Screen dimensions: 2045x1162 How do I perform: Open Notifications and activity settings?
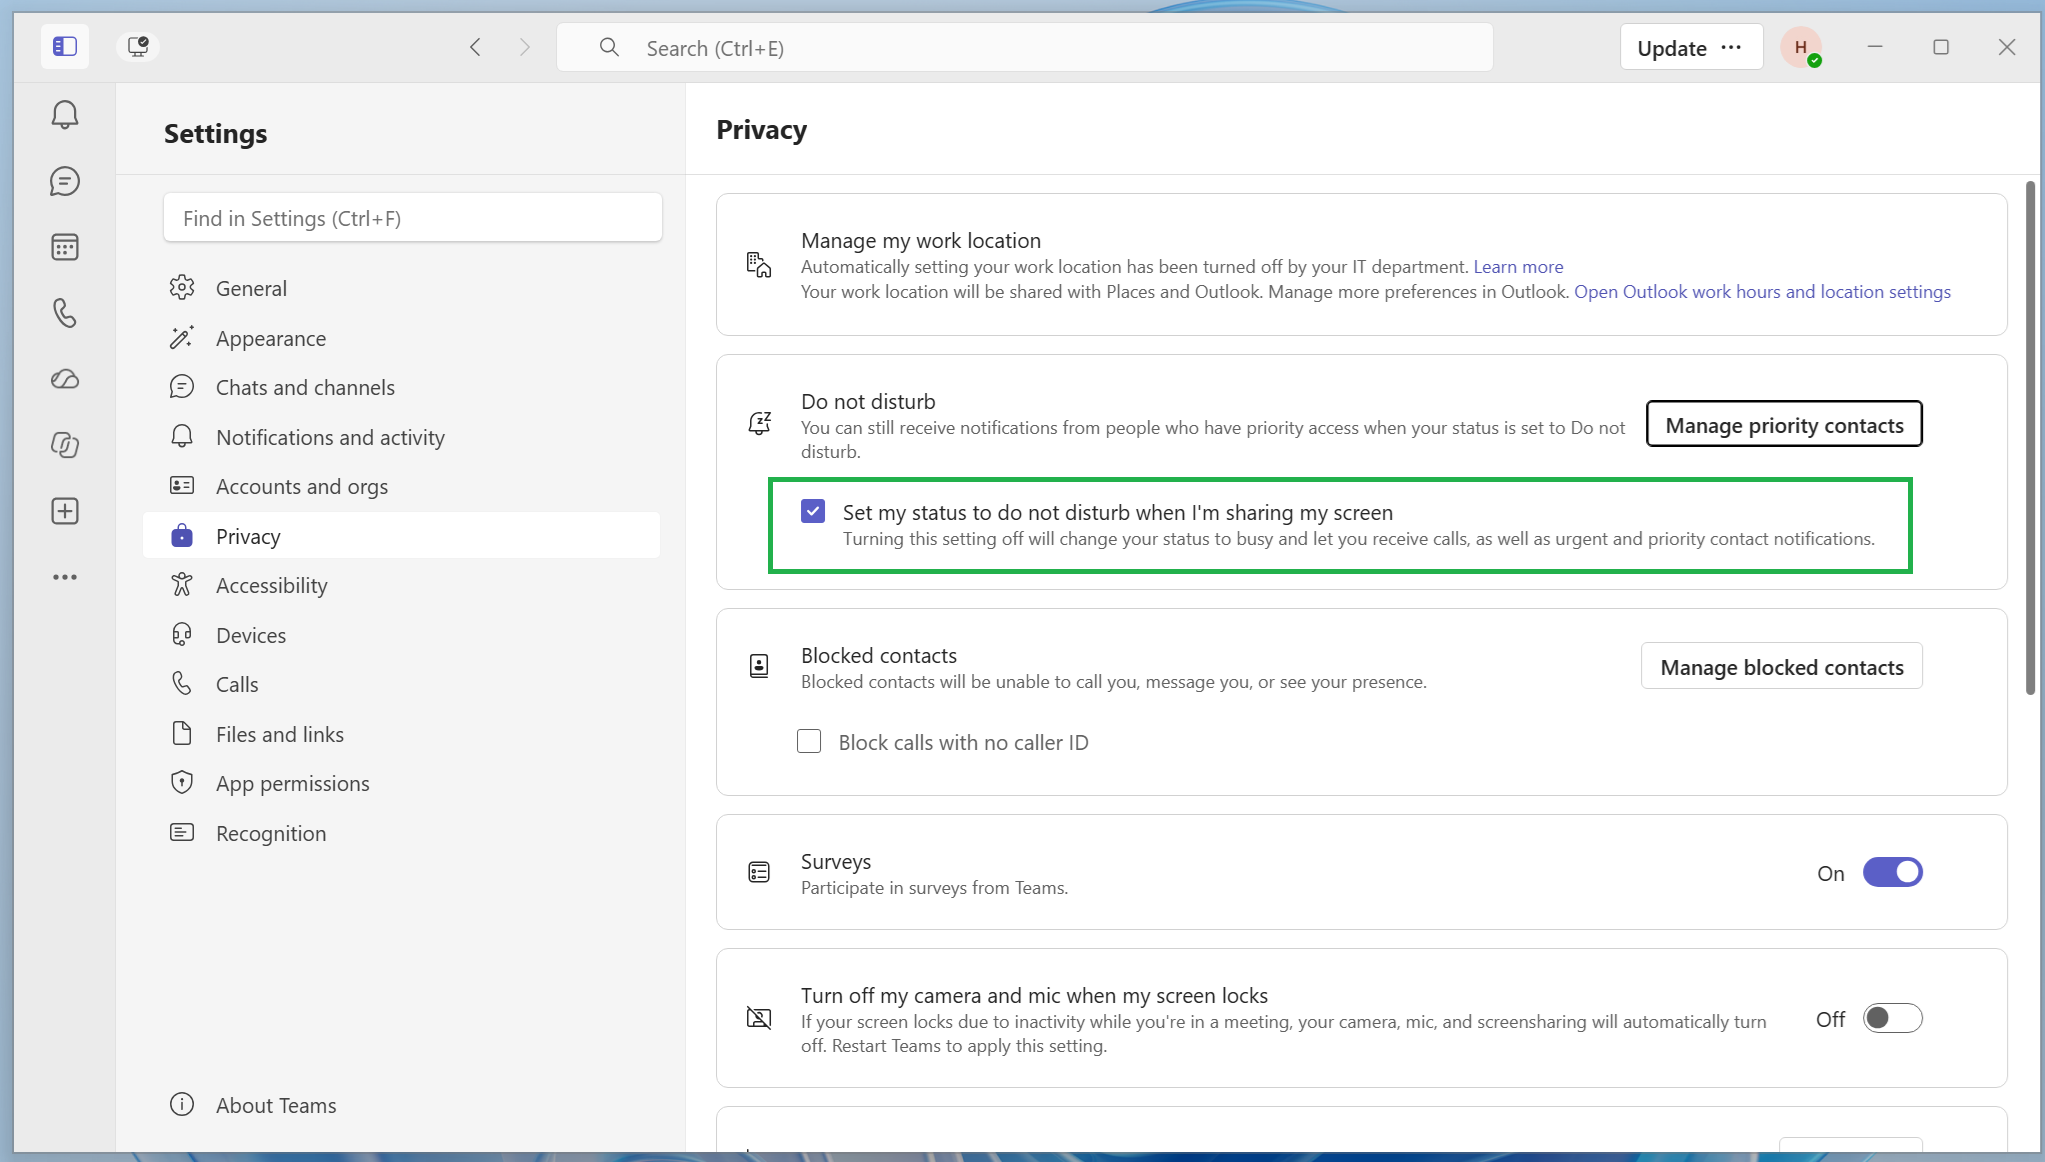[x=402, y=437]
